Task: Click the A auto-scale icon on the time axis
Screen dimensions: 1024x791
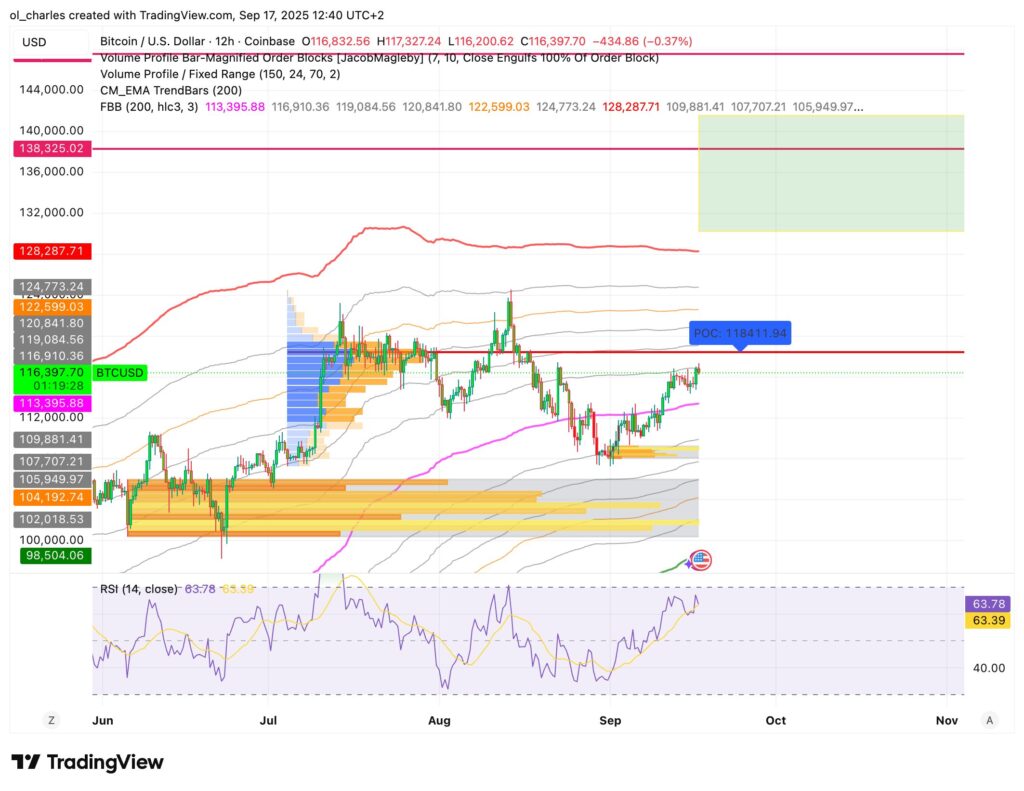Action: [989, 720]
